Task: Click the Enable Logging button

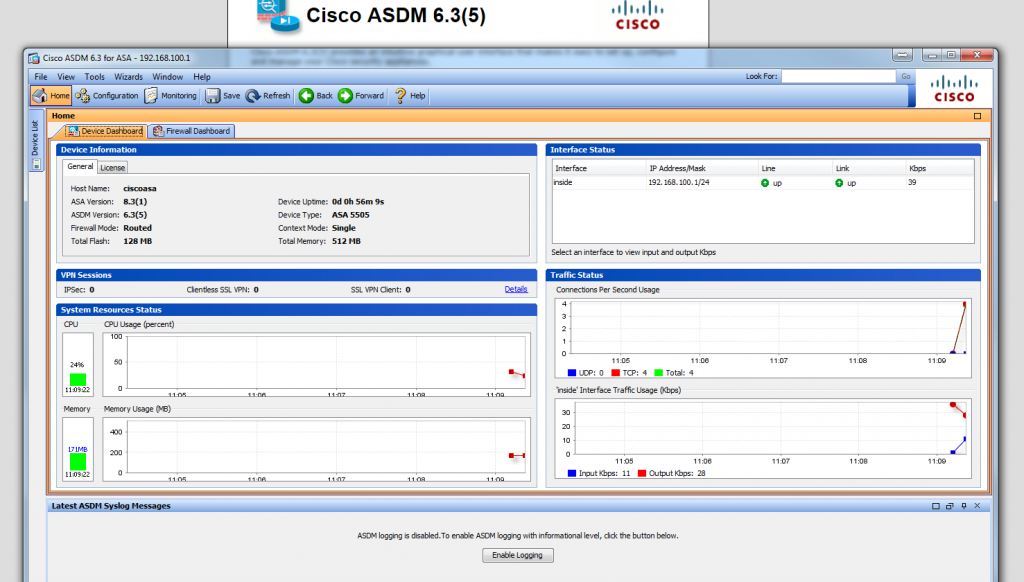Action: click(x=517, y=555)
